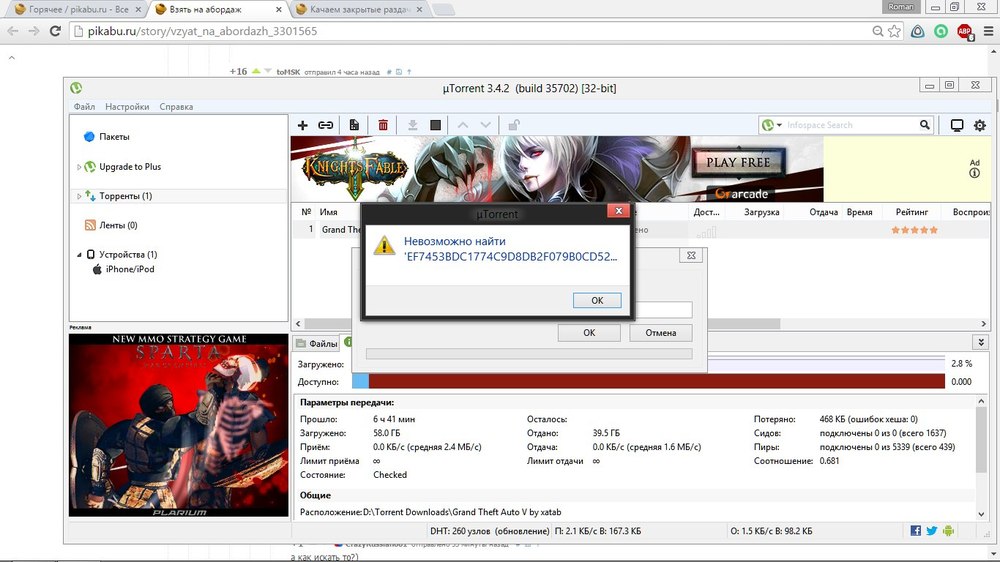Click the browser Back arrow
The image size is (1000, 562).
[13, 31]
